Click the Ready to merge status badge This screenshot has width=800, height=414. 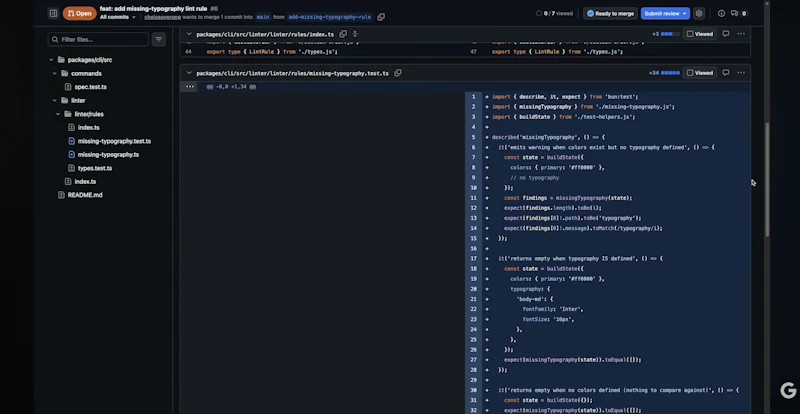point(610,13)
